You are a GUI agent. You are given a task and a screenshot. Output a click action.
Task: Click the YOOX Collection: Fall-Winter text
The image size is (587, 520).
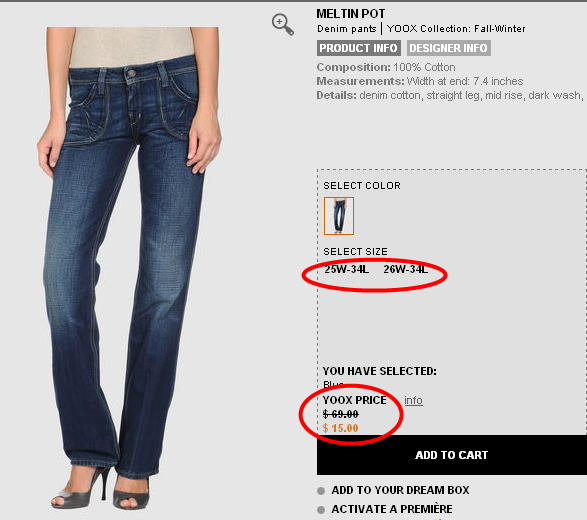456,29
